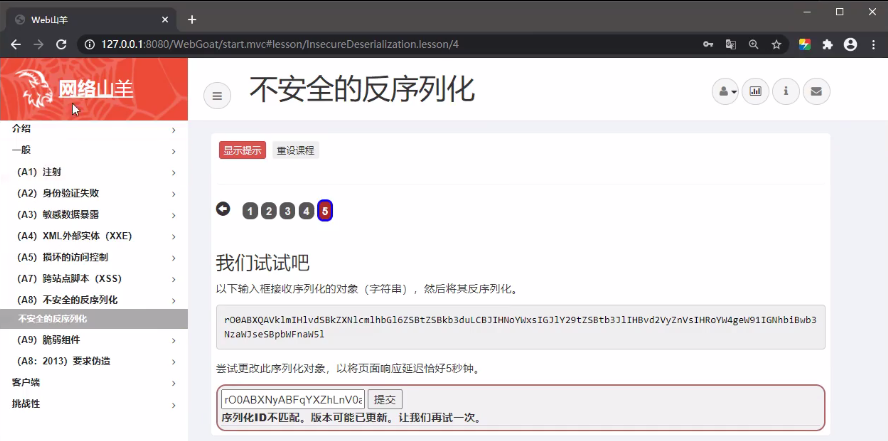Expand the 客户端 menu

[94, 383]
